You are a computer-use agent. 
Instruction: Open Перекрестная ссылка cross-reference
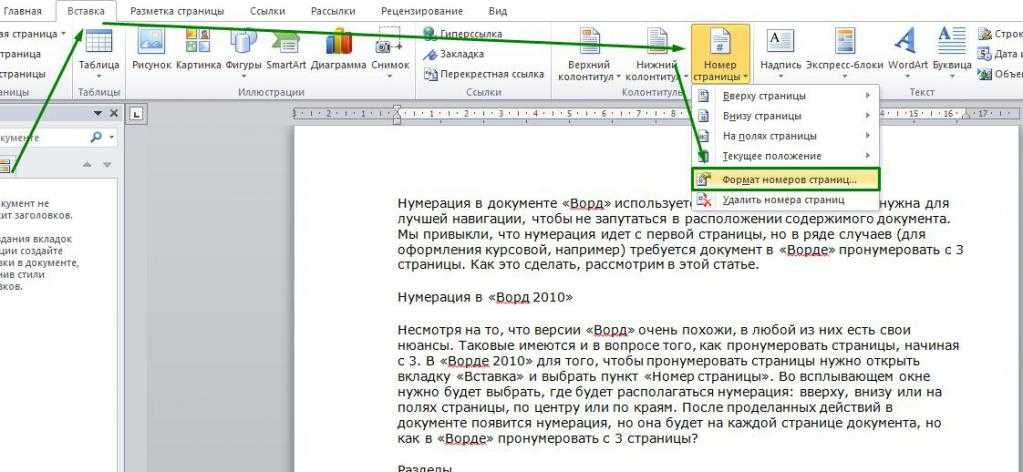point(483,74)
